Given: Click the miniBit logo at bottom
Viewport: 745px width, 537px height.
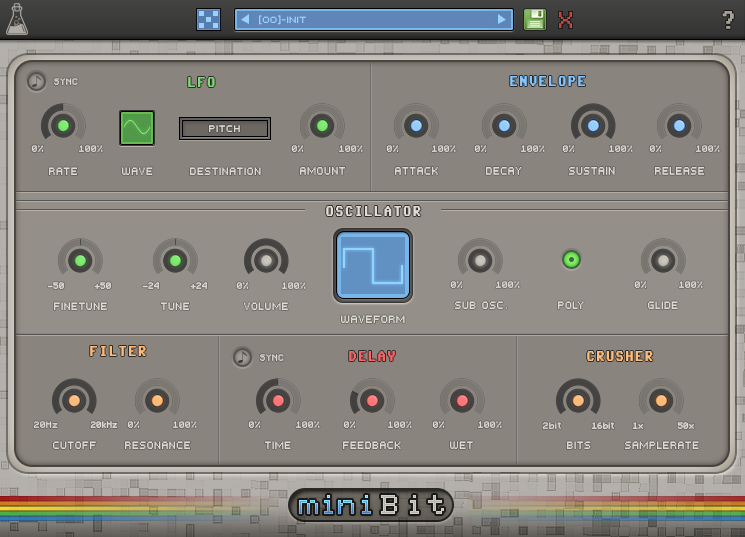Looking at the screenshot, I should tap(371, 505).
